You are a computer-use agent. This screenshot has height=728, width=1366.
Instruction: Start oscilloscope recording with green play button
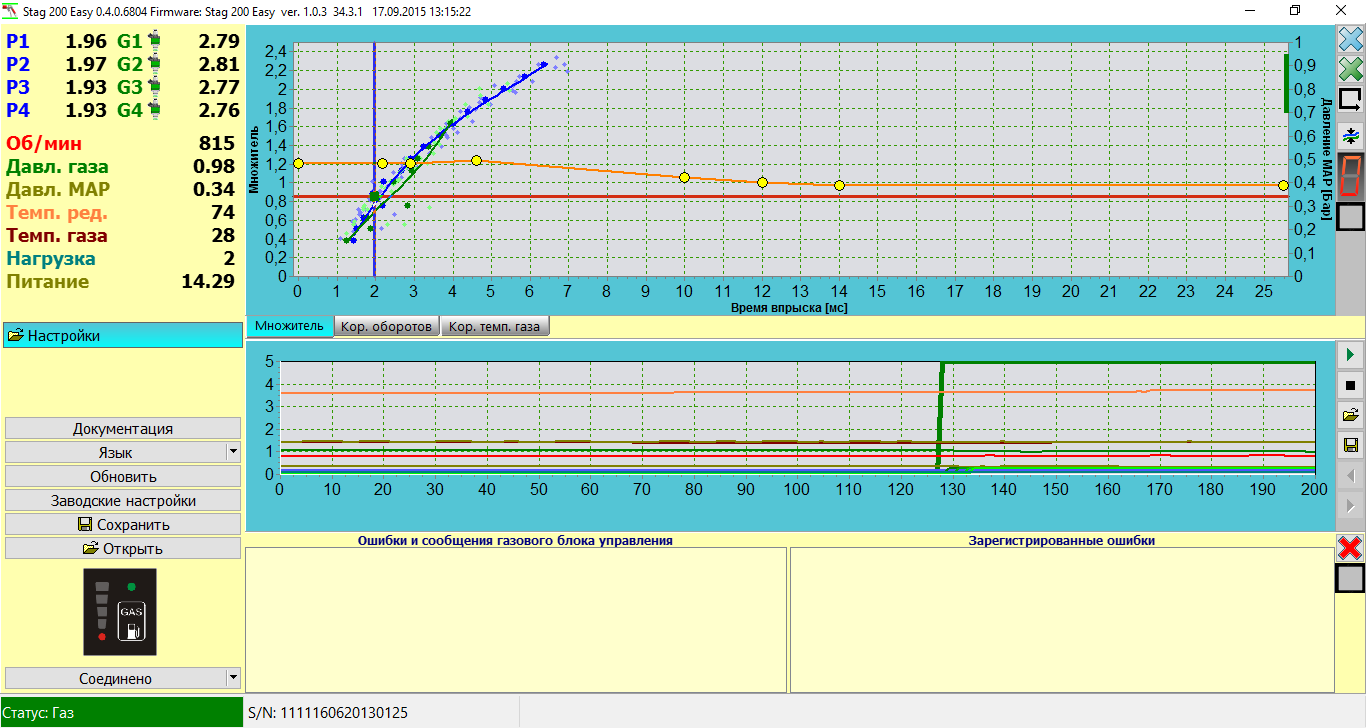pyautogui.click(x=1350, y=355)
